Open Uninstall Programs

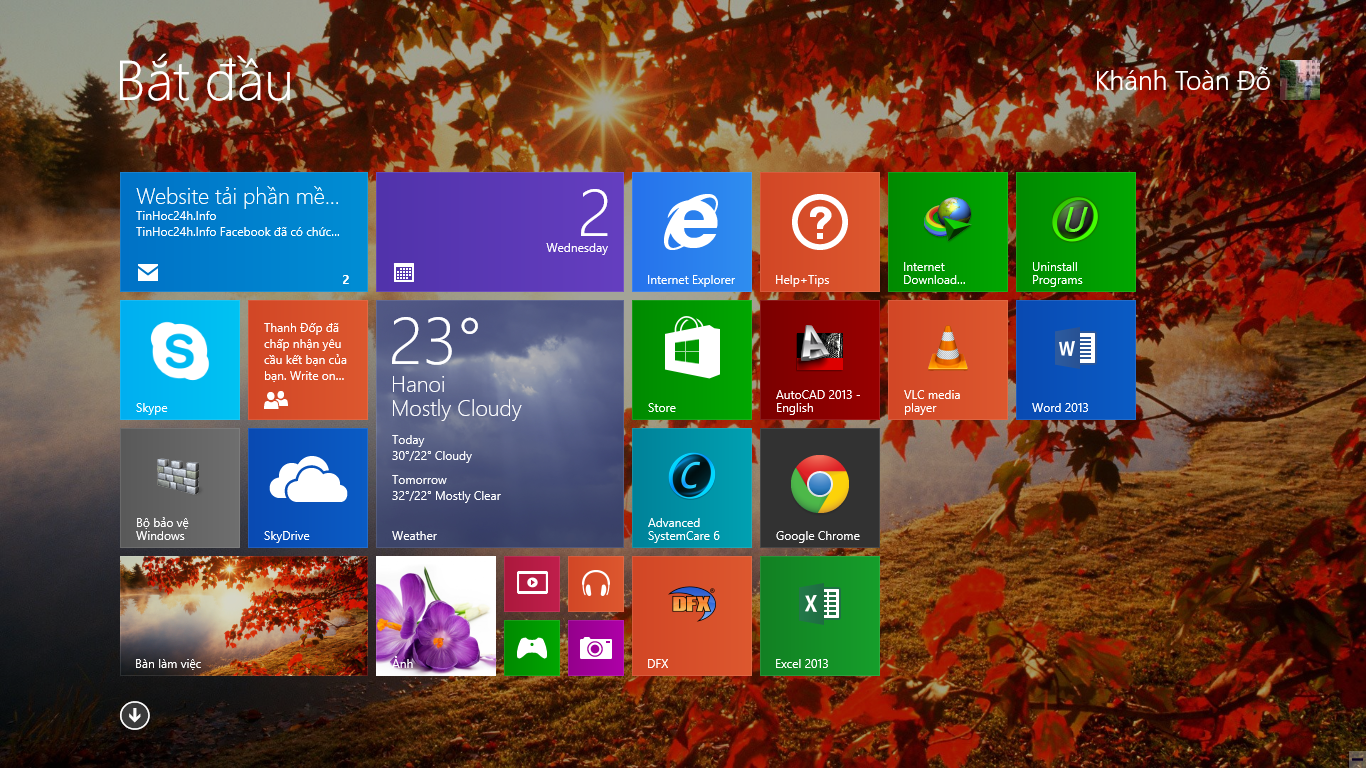(x=1075, y=231)
